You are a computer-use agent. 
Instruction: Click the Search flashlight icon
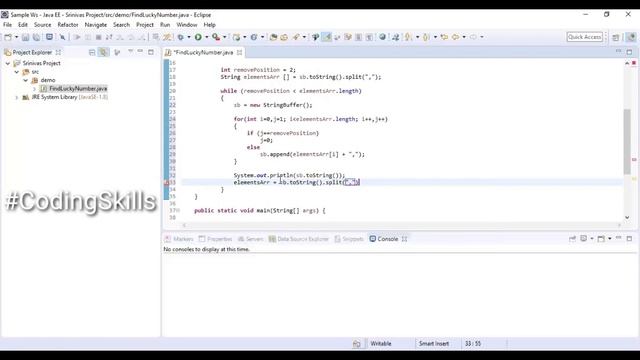[x=296, y=37]
